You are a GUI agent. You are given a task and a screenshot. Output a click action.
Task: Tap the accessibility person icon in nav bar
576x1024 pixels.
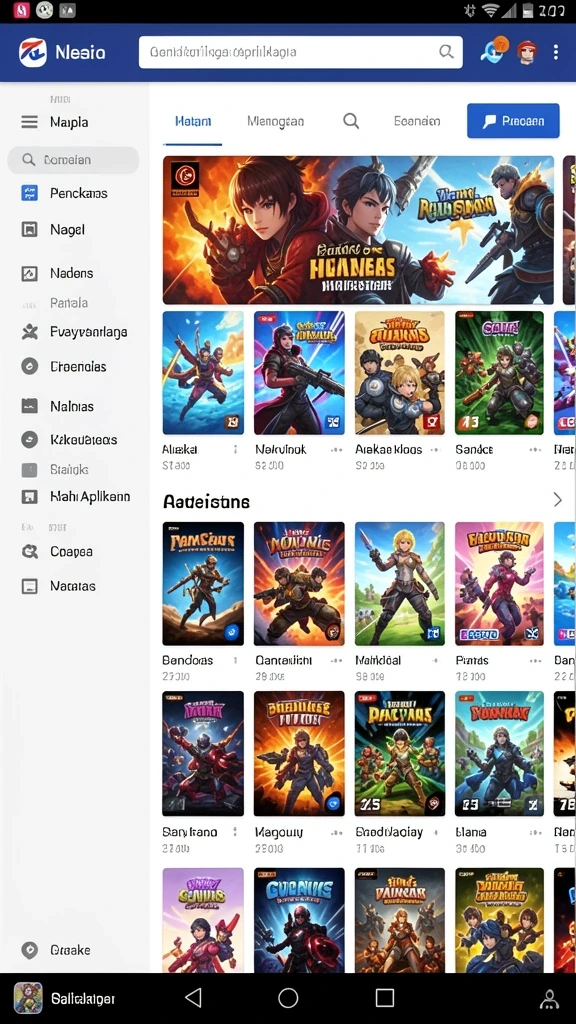[x=550, y=999]
